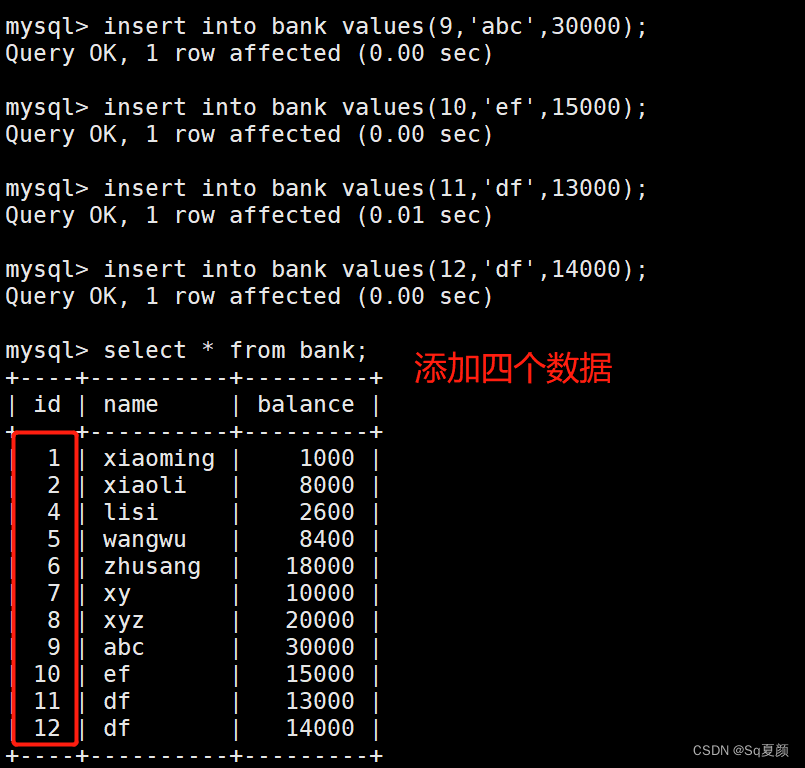Click the balance value 8400

coord(327,540)
